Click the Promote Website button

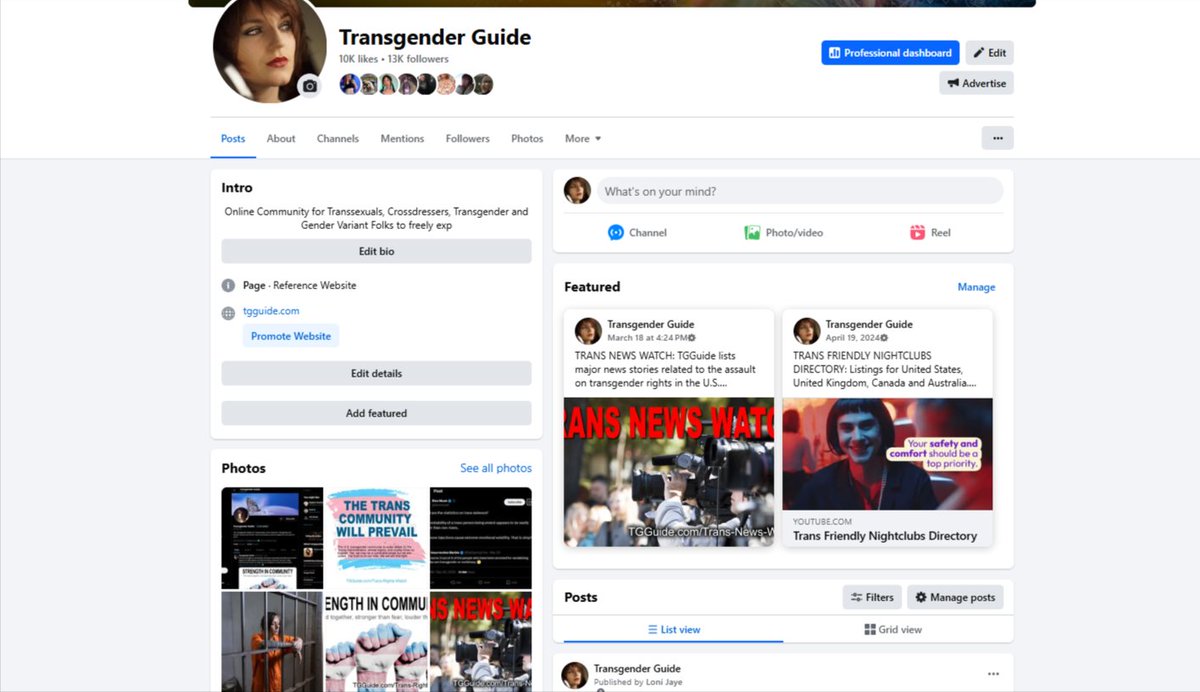click(291, 336)
